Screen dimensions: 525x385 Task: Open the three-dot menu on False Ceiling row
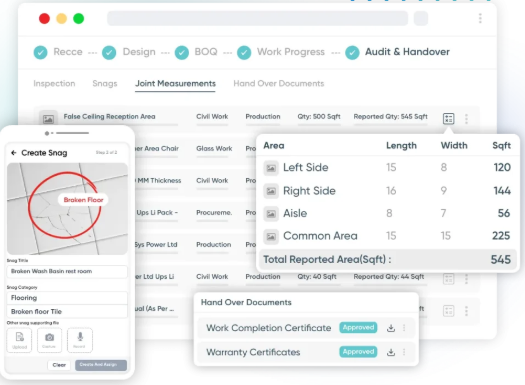coord(466,119)
